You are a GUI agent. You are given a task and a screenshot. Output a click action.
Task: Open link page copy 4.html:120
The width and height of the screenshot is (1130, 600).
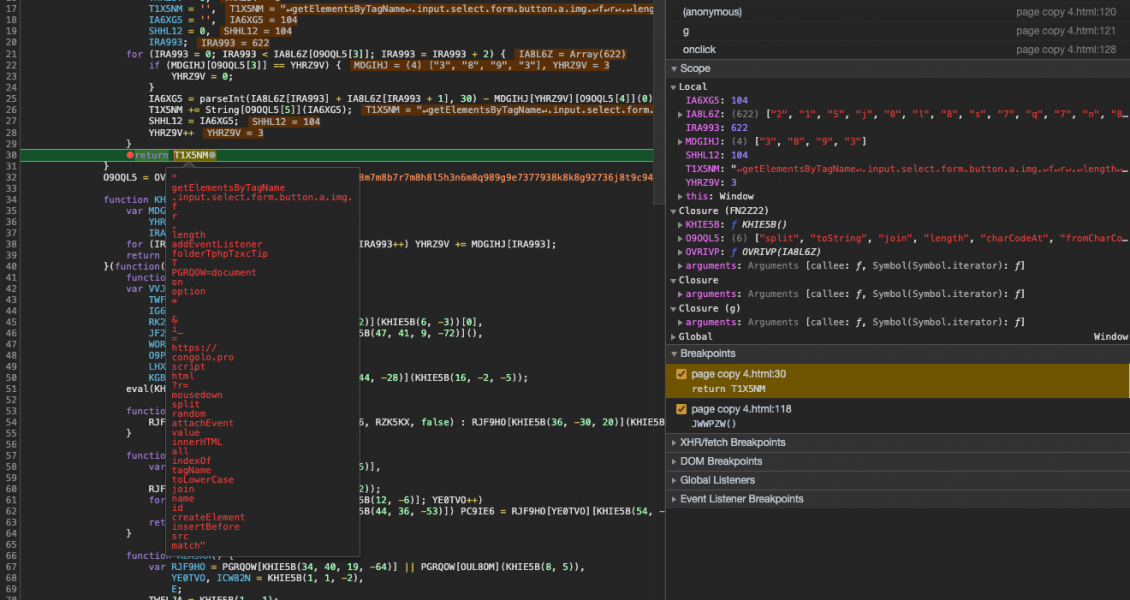pos(1066,12)
